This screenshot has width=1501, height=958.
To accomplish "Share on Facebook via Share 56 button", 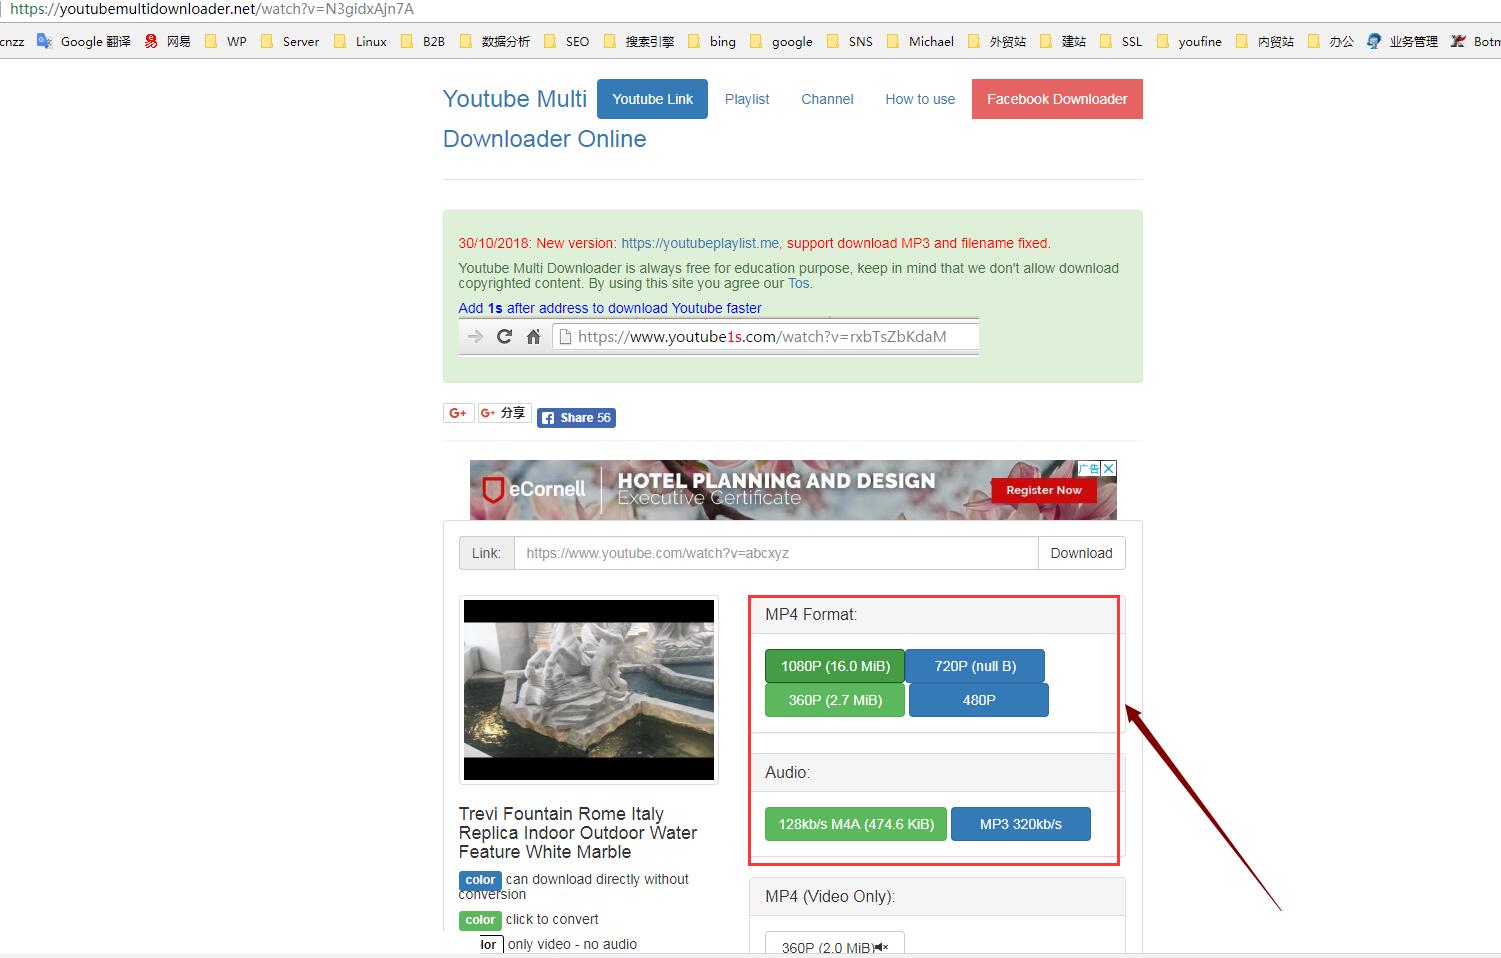I will [x=576, y=418].
